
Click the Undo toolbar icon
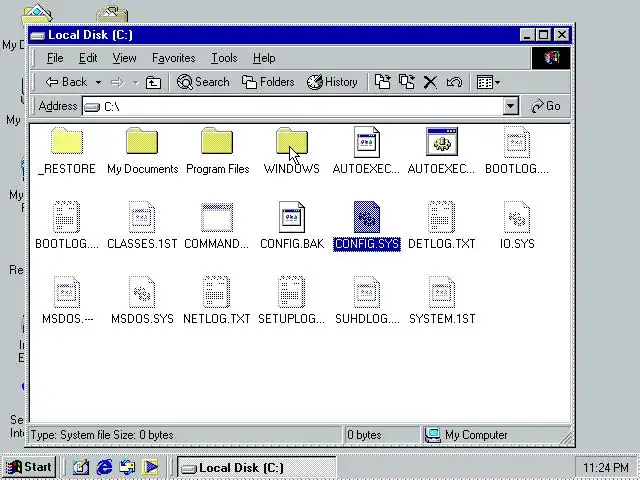[x=454, y=82]
